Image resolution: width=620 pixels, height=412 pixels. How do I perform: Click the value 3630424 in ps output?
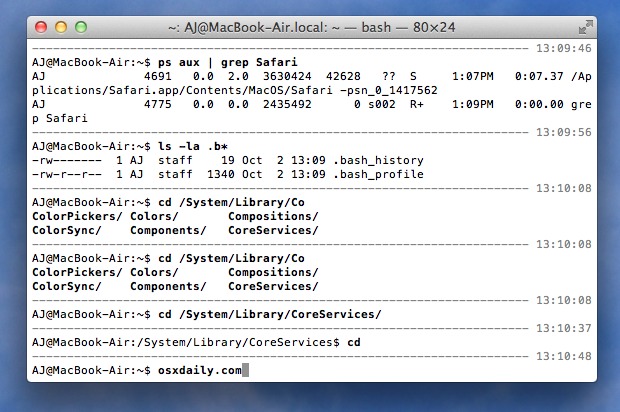point(287,76)
